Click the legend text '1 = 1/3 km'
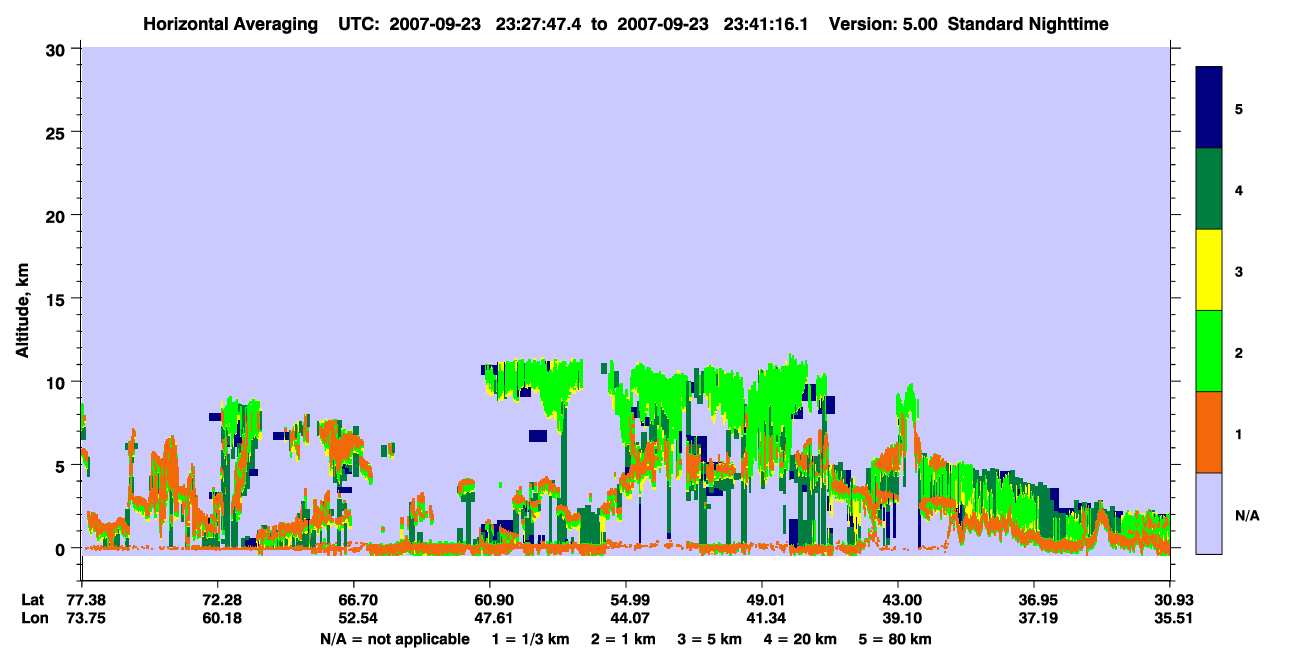 coord(529,639)
